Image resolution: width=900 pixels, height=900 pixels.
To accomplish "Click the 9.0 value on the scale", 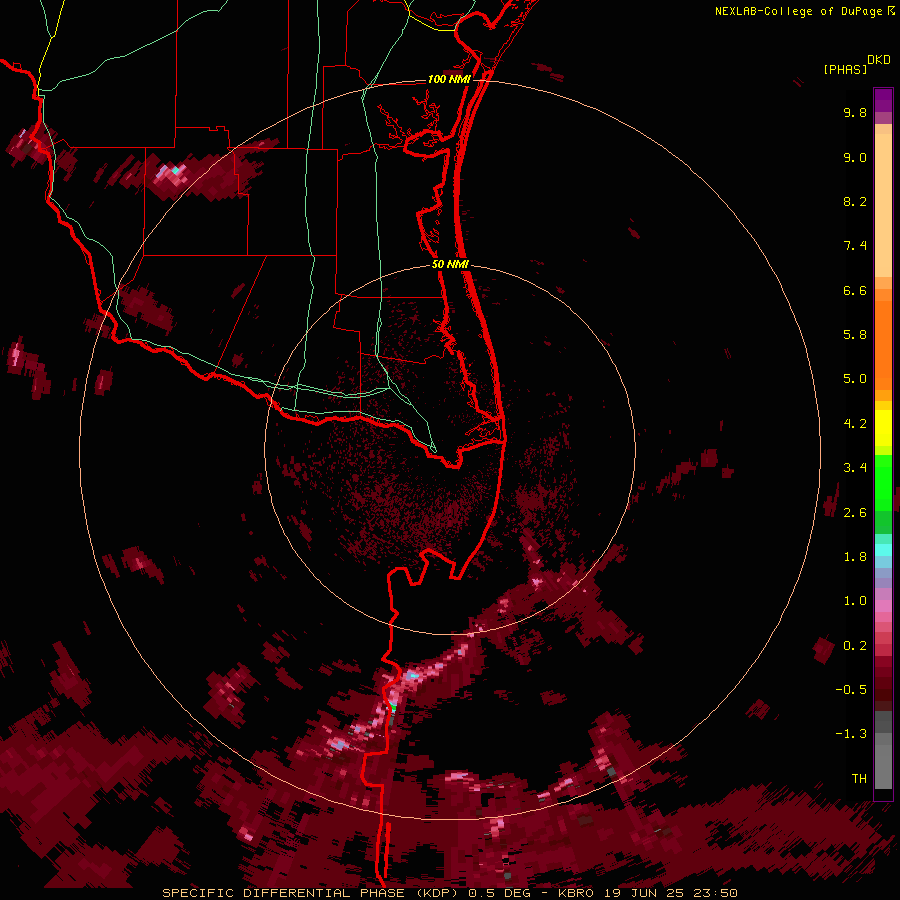I will (855, 157).
